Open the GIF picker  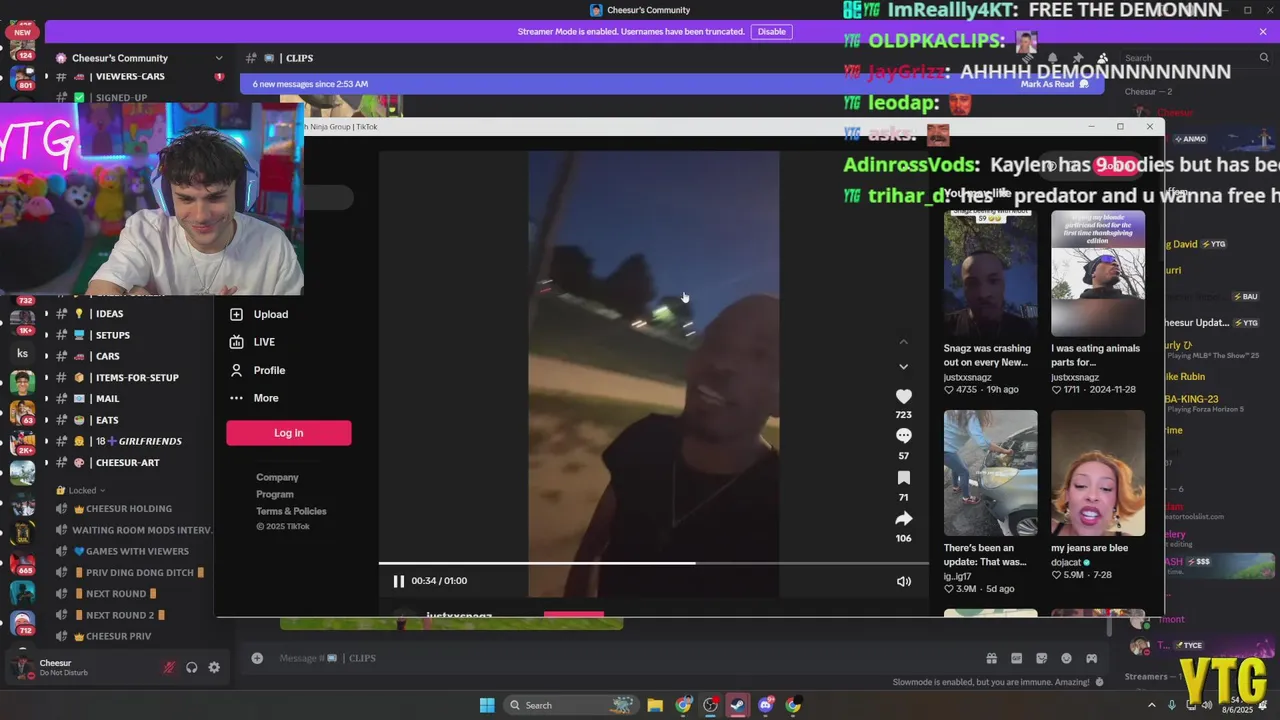coord(1016,658)
